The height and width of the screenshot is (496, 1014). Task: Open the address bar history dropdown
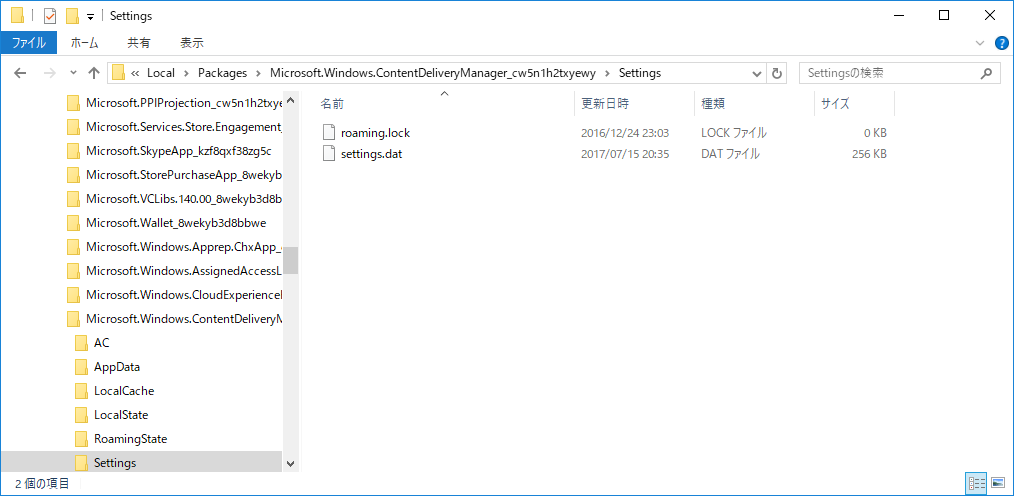756,73
